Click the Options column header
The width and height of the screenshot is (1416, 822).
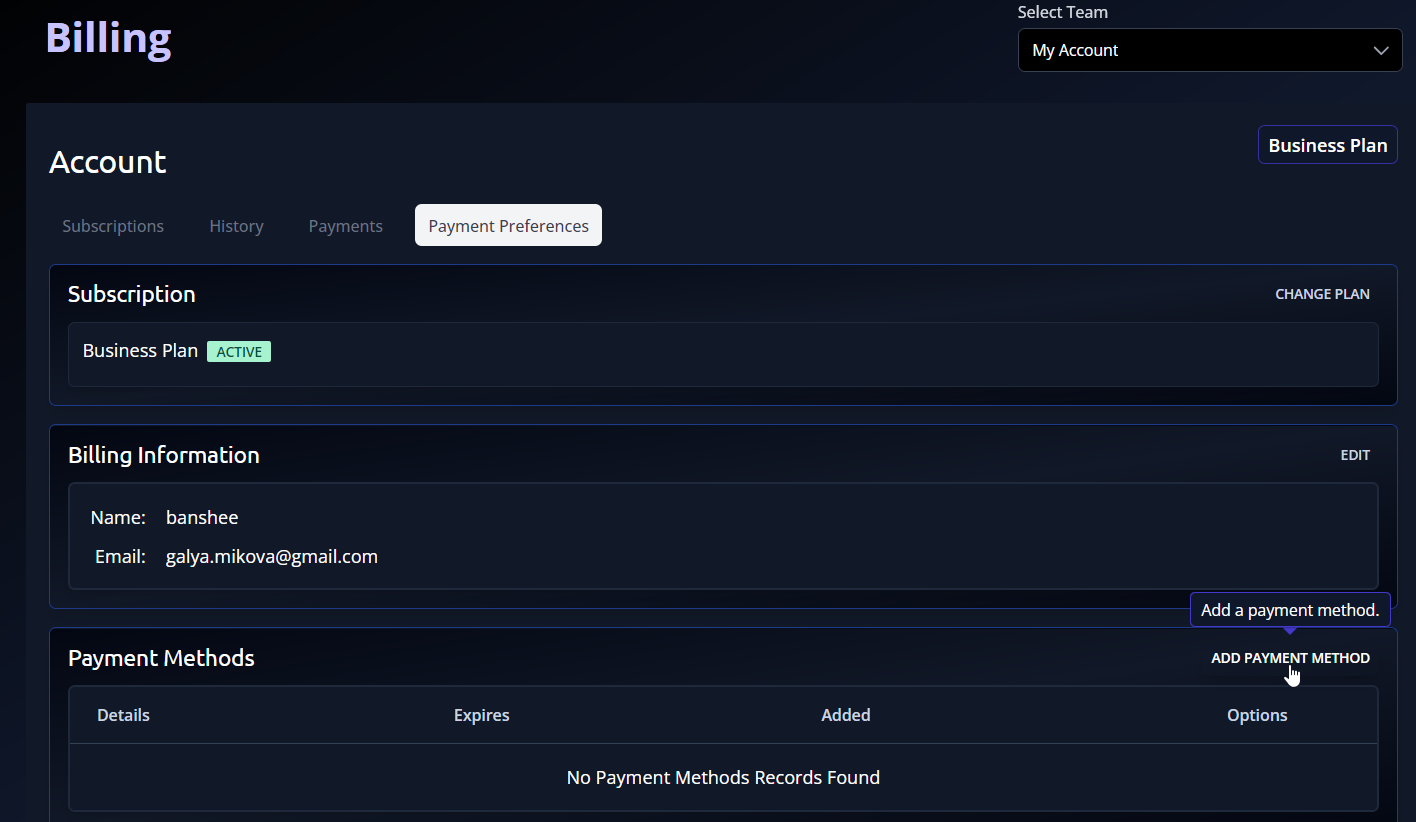click(x=1256, y=715)
